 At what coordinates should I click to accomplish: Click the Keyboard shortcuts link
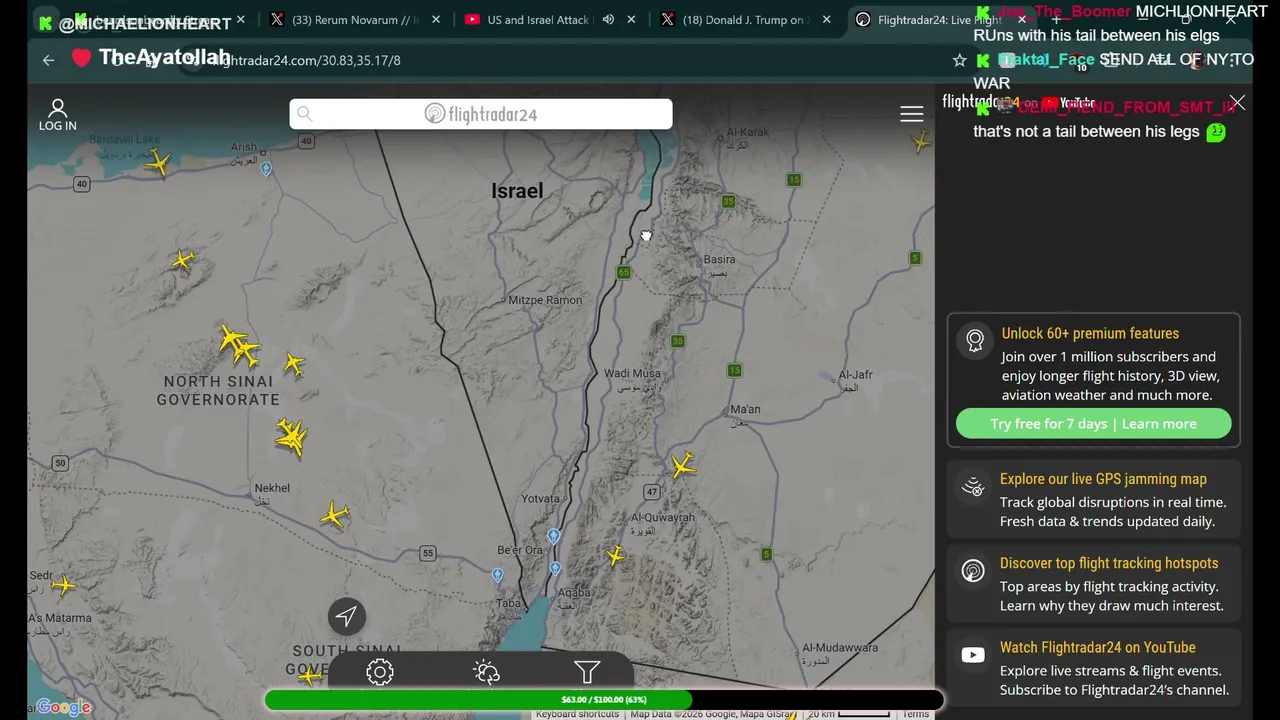(x=577, y=714)
